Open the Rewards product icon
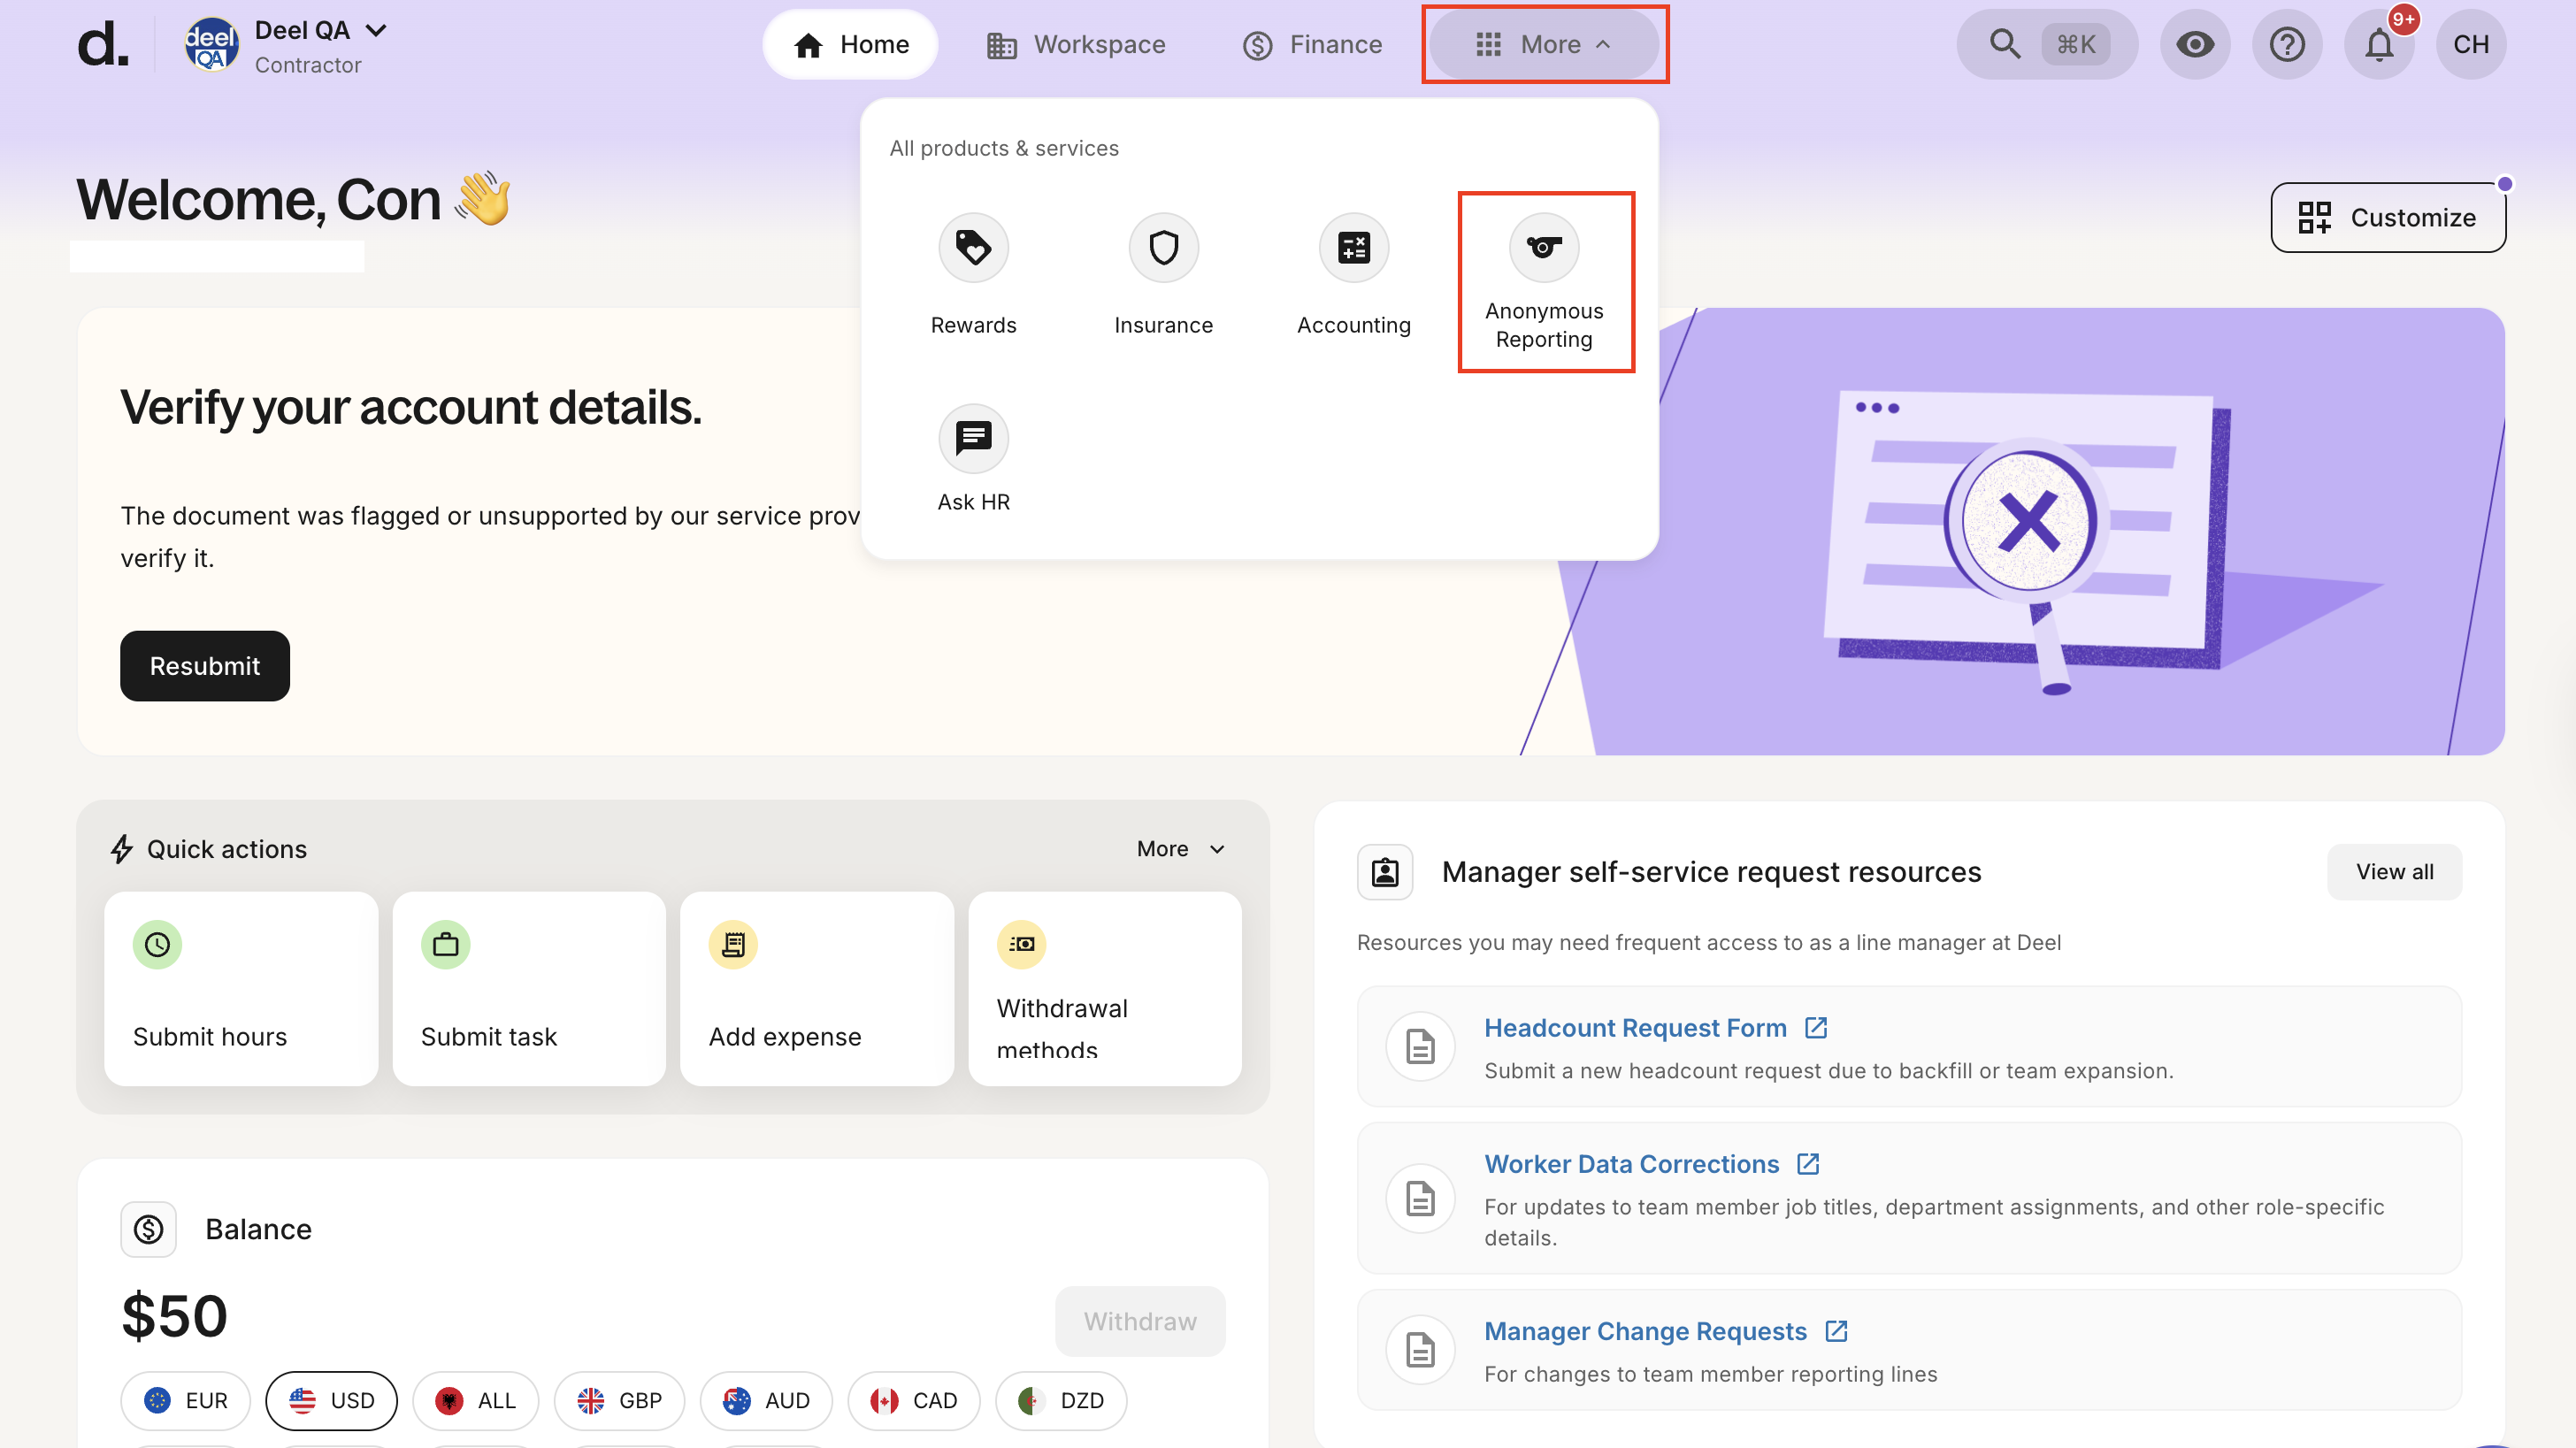 [972, 247]
